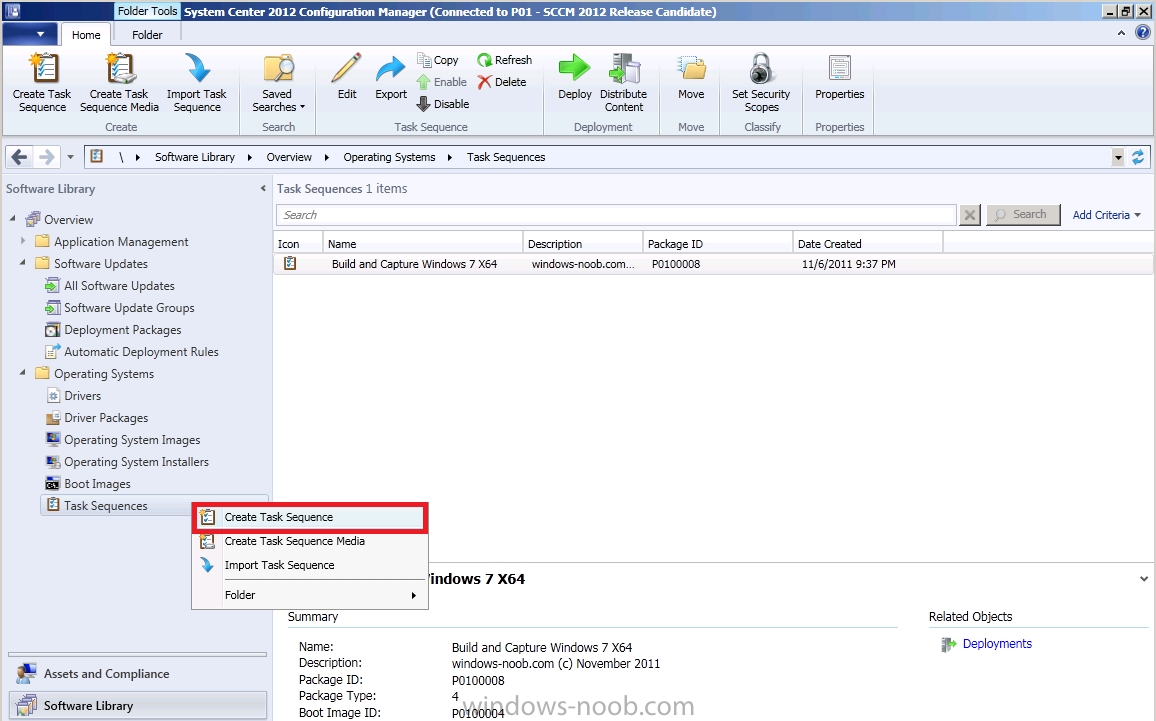Click the Search button
Viewport: 1156px width, 721px height.
1023,215
